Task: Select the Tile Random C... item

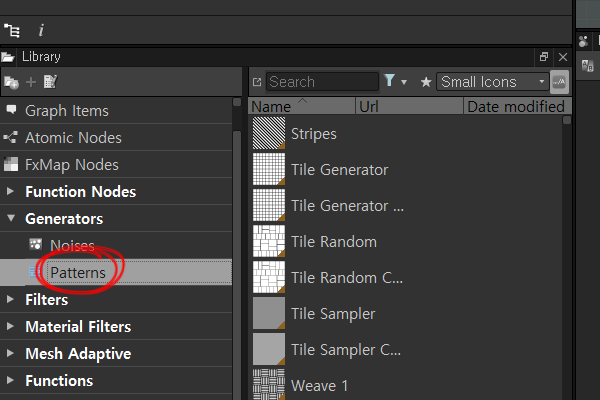Action: 347,278
